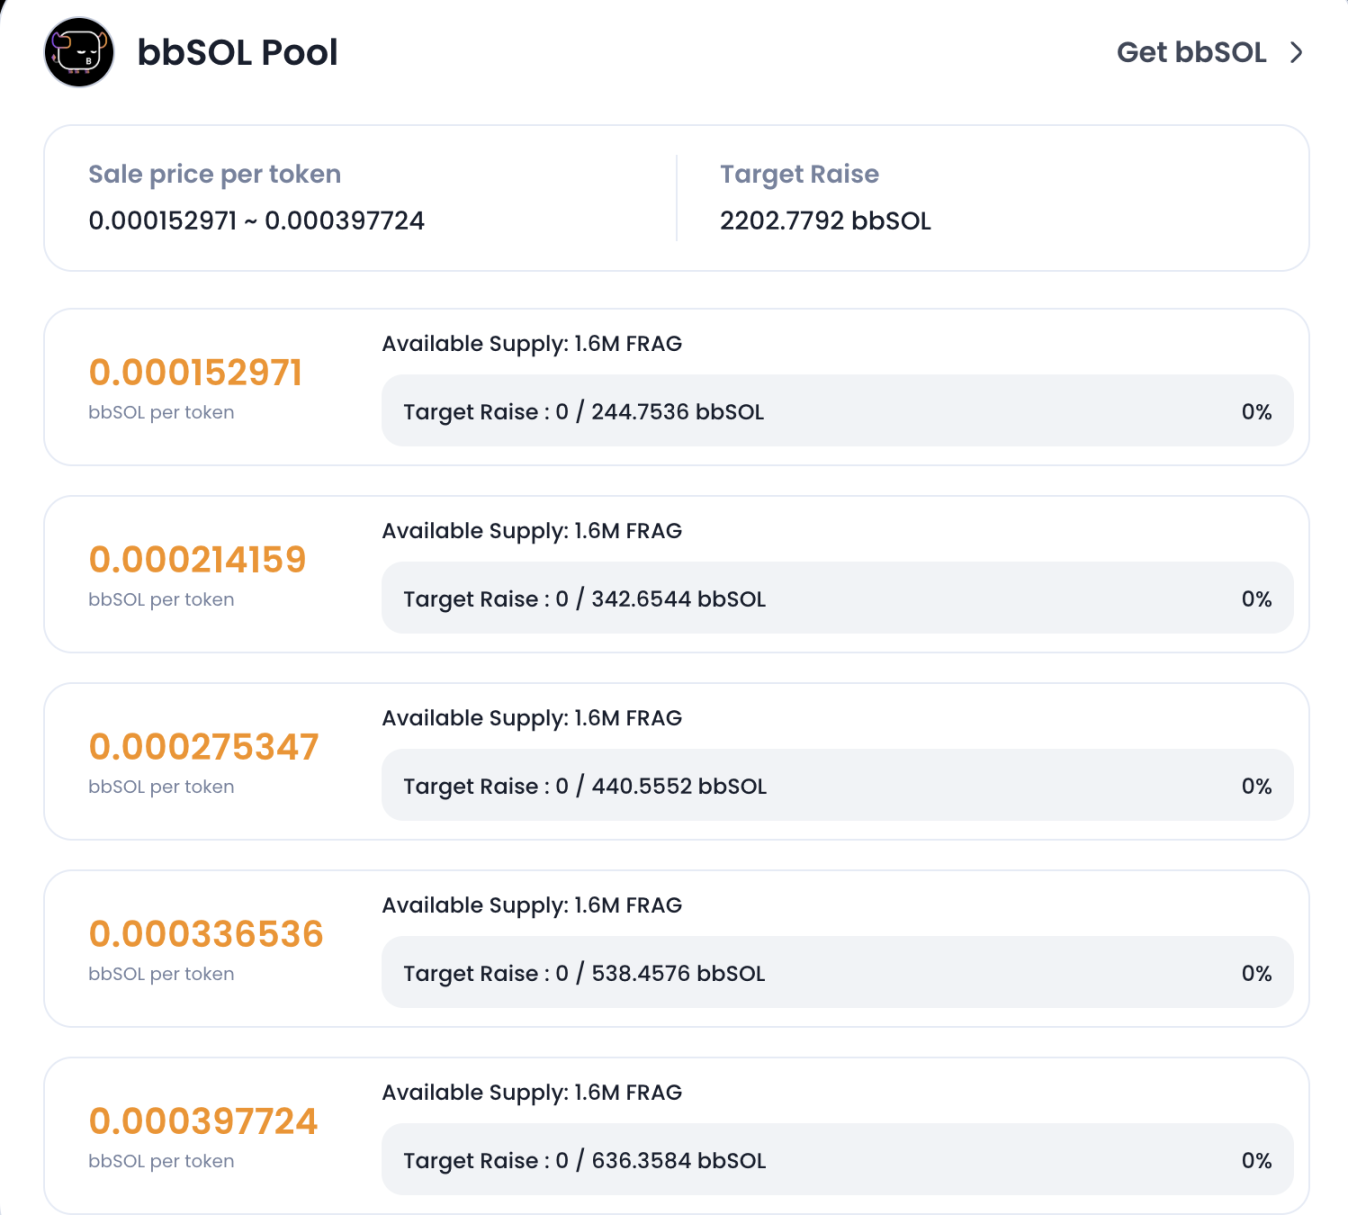Open the 0.000275347 price tier card
Viewport: 1348px width, 1215px height.
pos(674,760)
